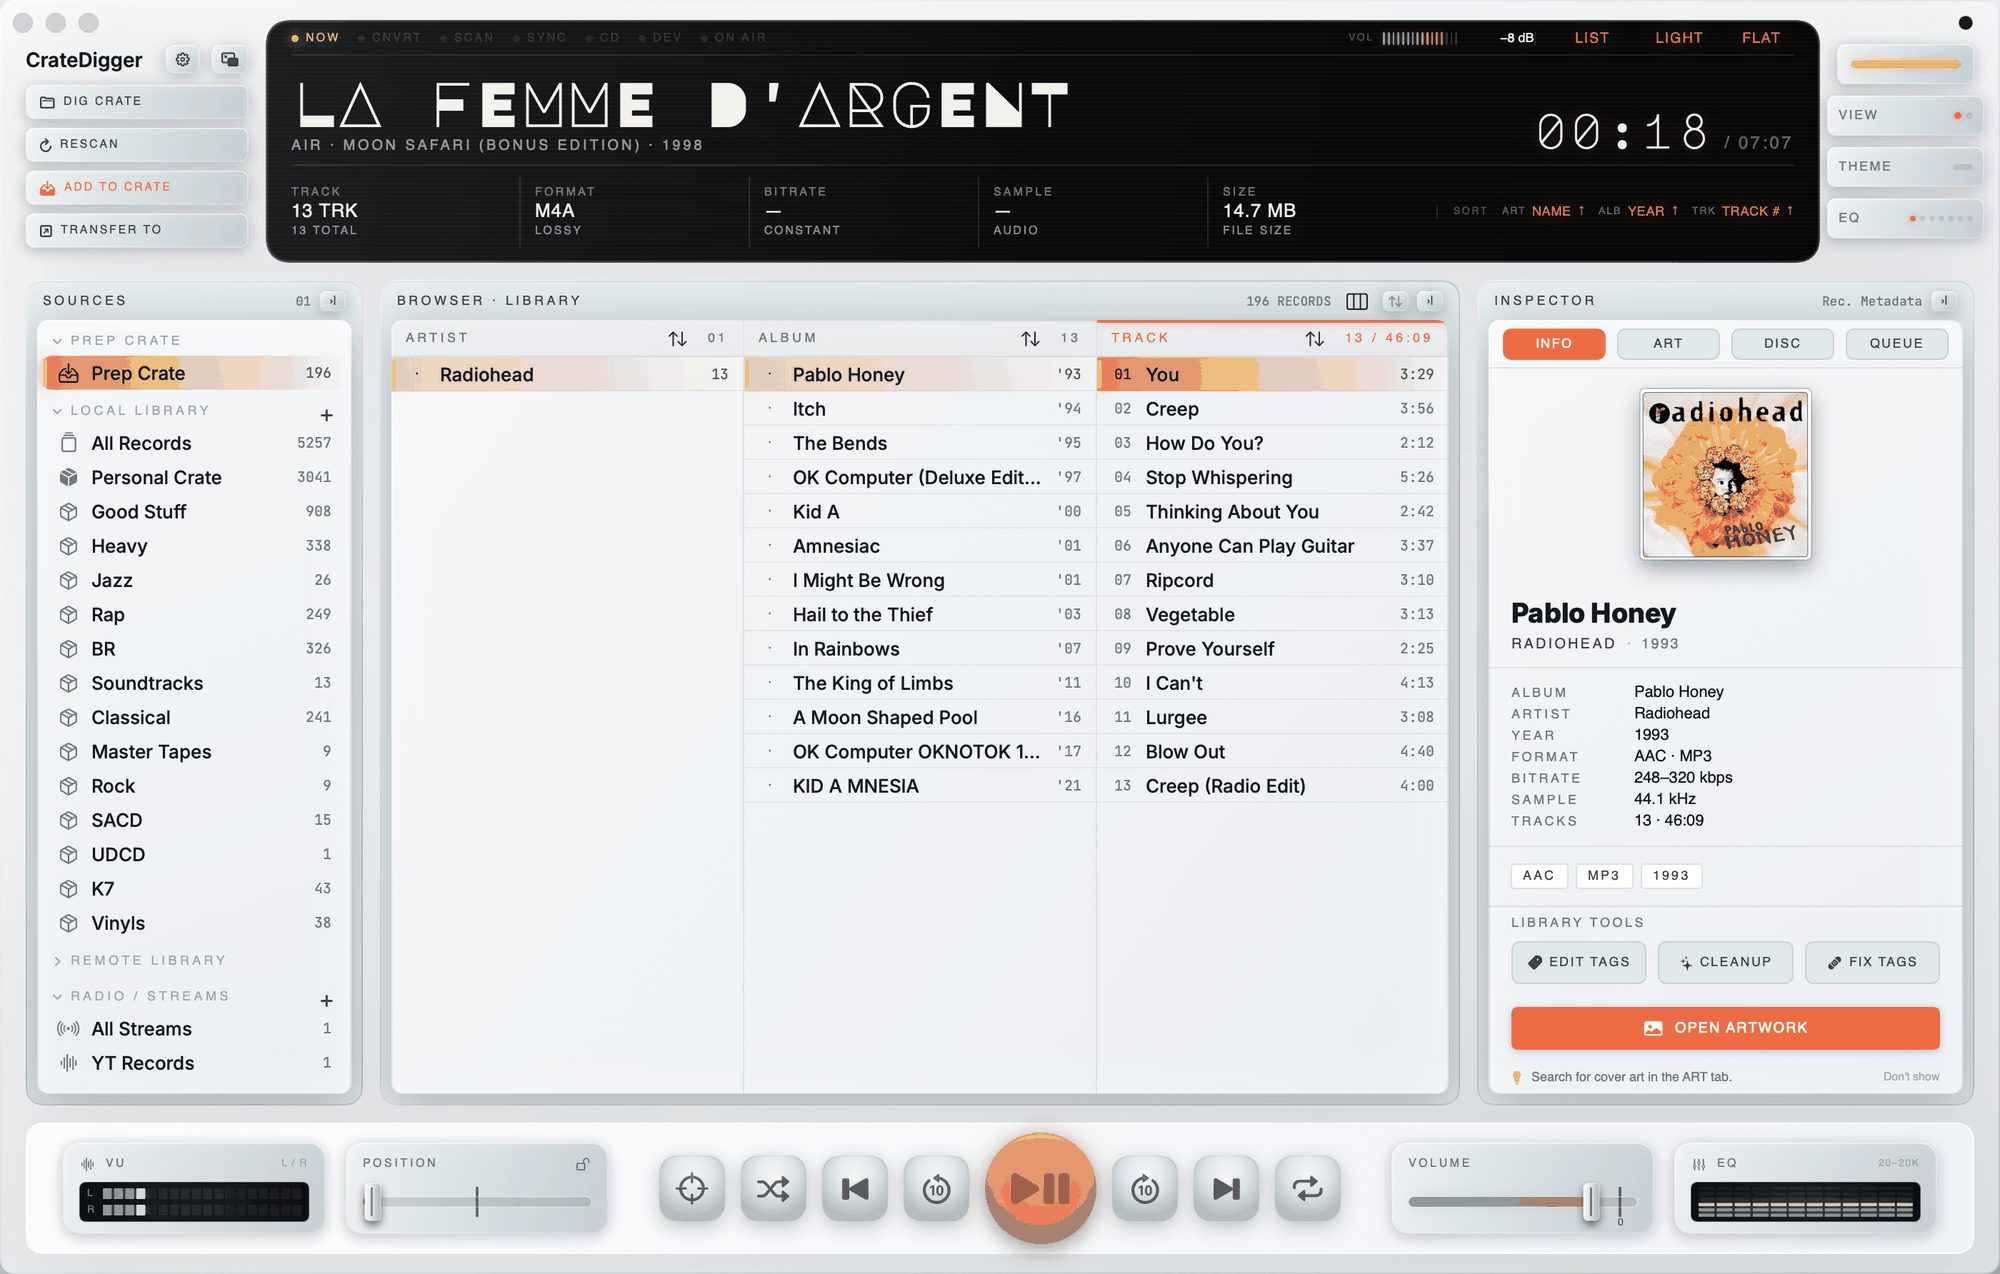
Task: Toggle album sort by YEAR
Action: pyautogui.click(x=1652, y=211)
